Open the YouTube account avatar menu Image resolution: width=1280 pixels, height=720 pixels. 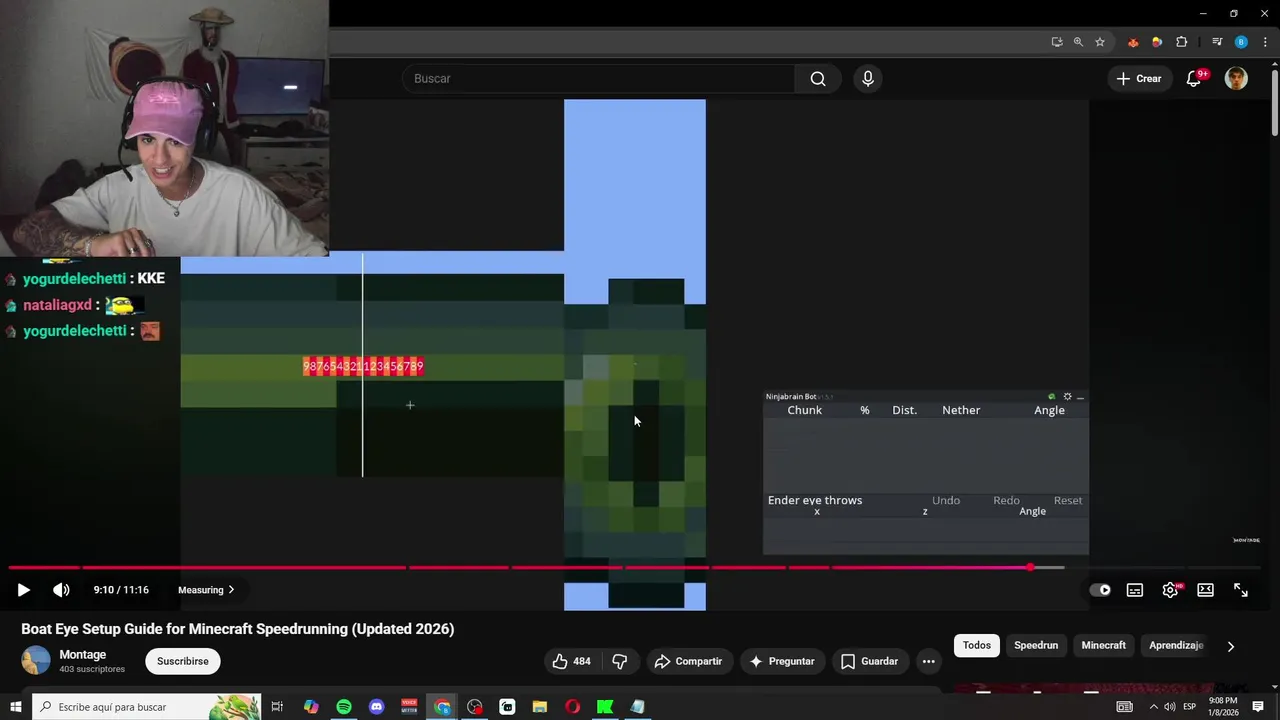pyautogui.click(x=1236, y=78)
